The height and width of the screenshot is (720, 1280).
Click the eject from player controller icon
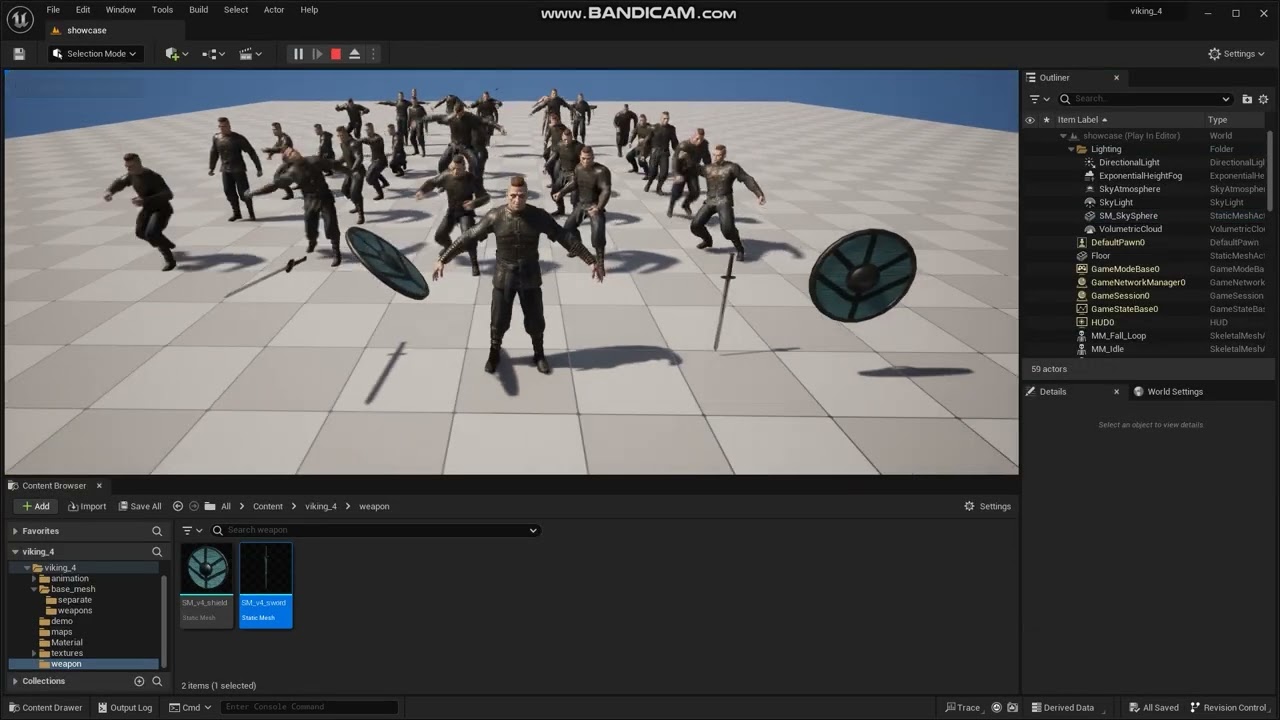pyautogui.click(x=354, y=54)
